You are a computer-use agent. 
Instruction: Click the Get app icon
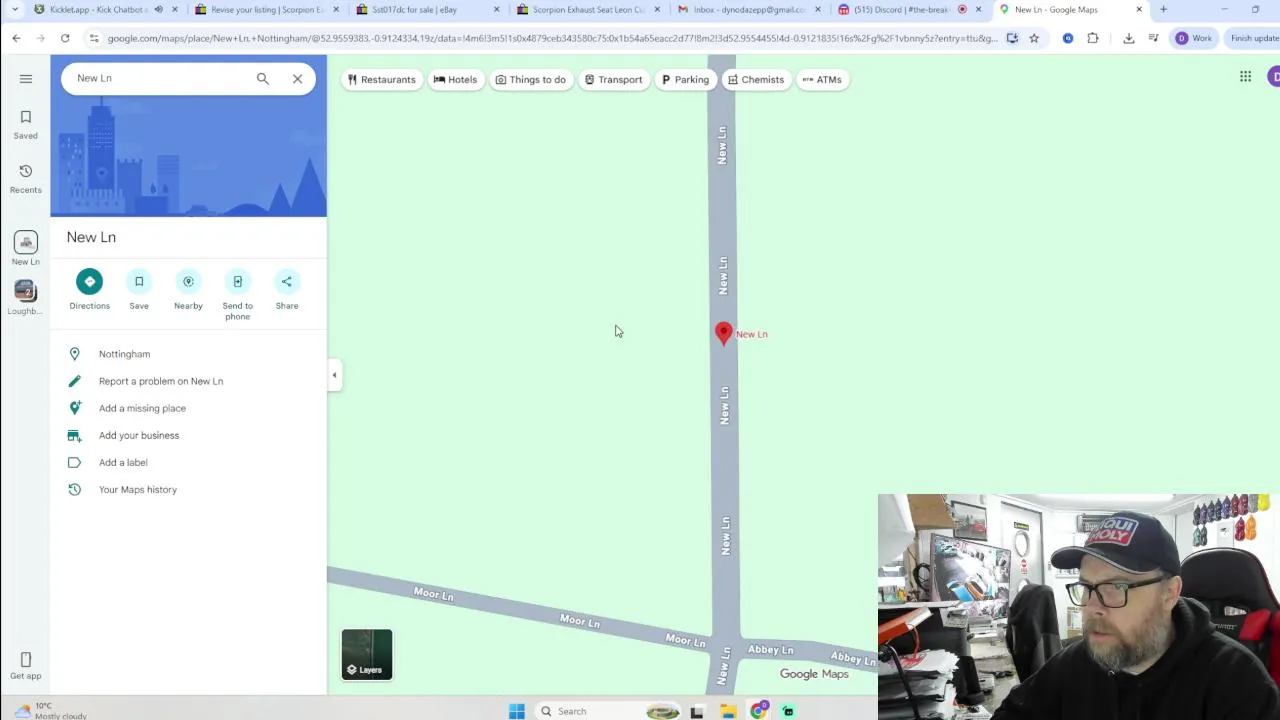point(26,665)
